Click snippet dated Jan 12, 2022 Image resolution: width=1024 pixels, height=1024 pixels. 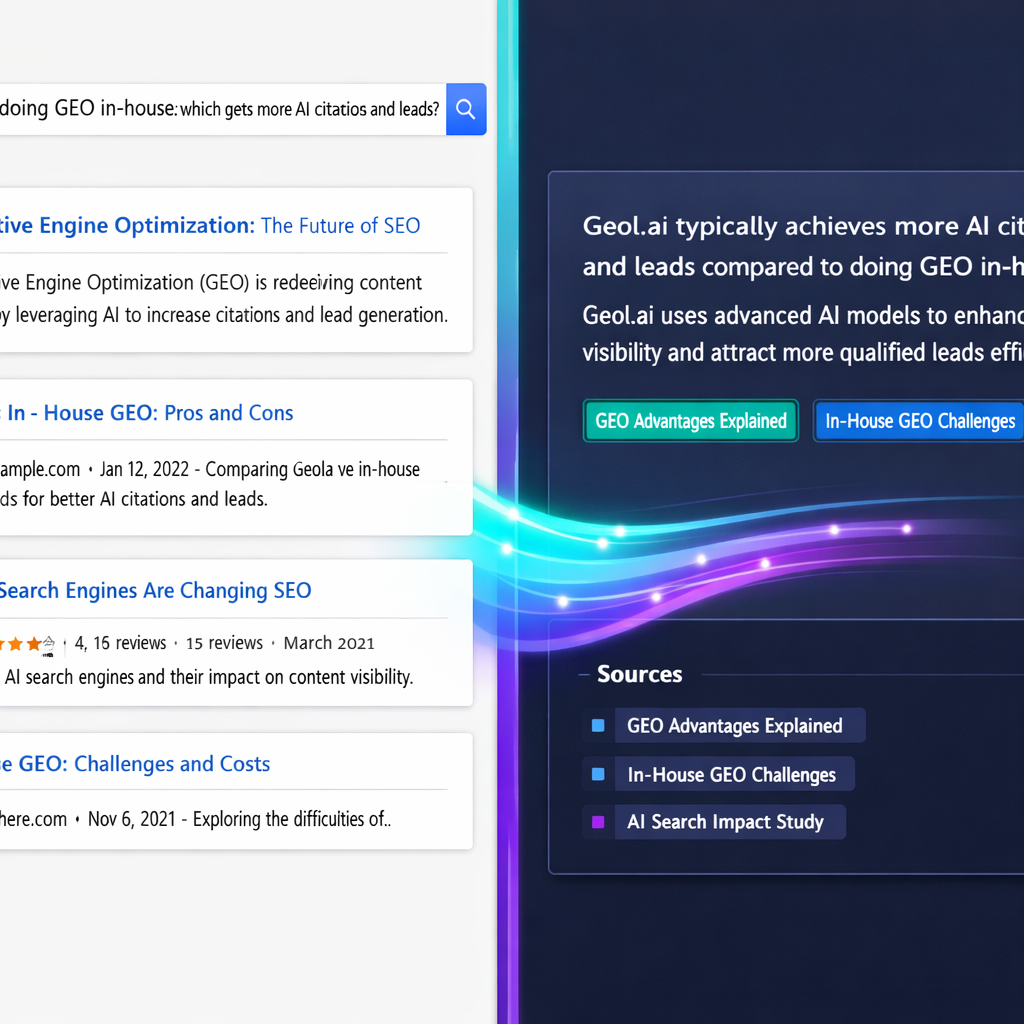(x=210, y=483)
